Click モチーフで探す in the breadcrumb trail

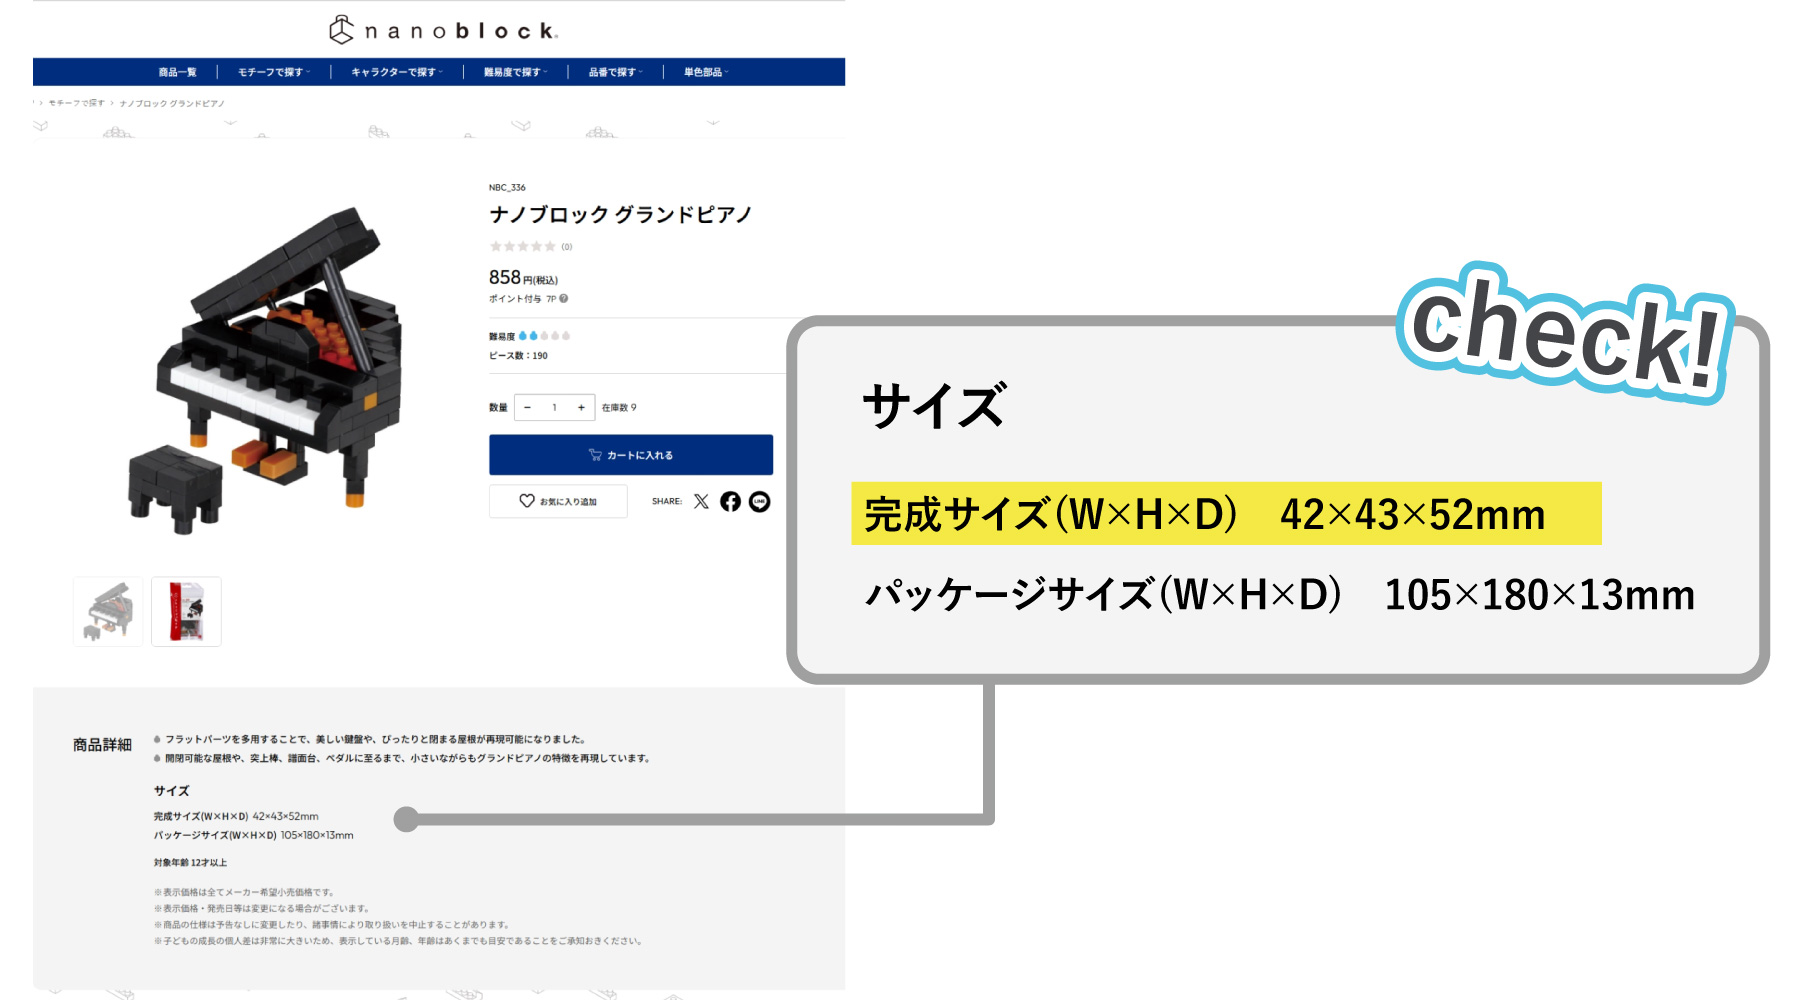click(x=76, y=102)
